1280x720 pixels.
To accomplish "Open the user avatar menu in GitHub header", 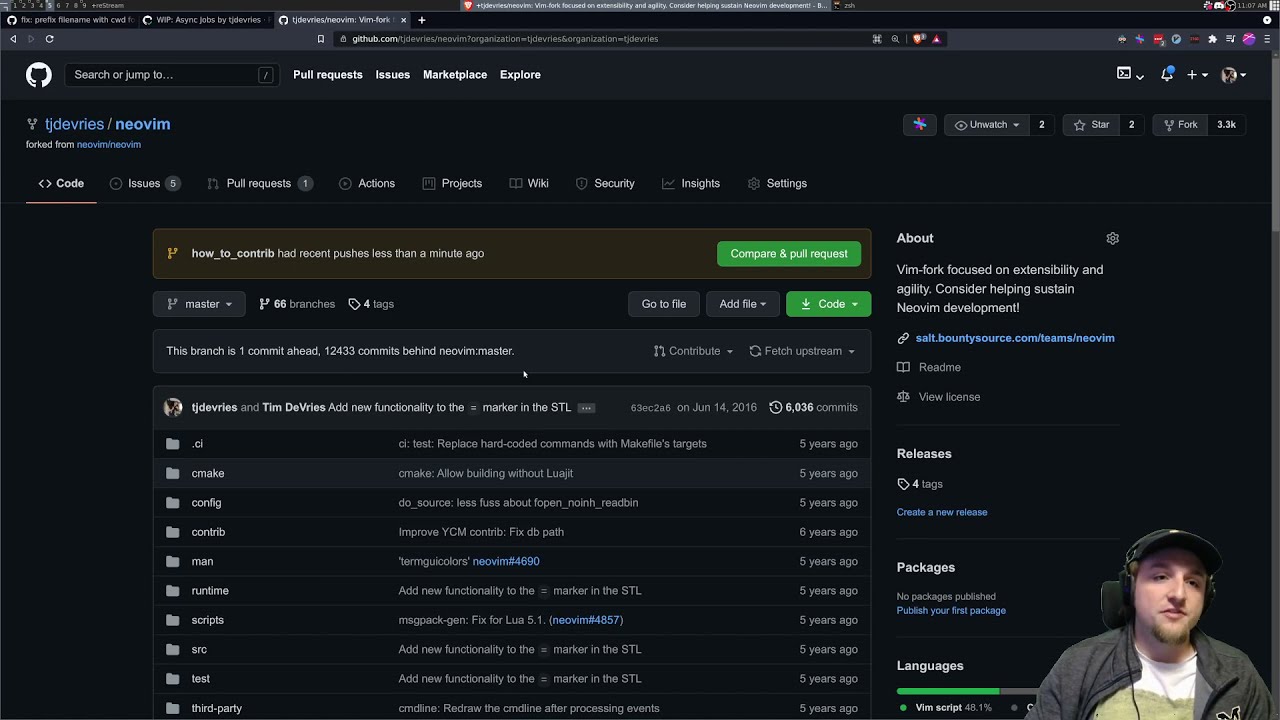I will pos(1234,75).
